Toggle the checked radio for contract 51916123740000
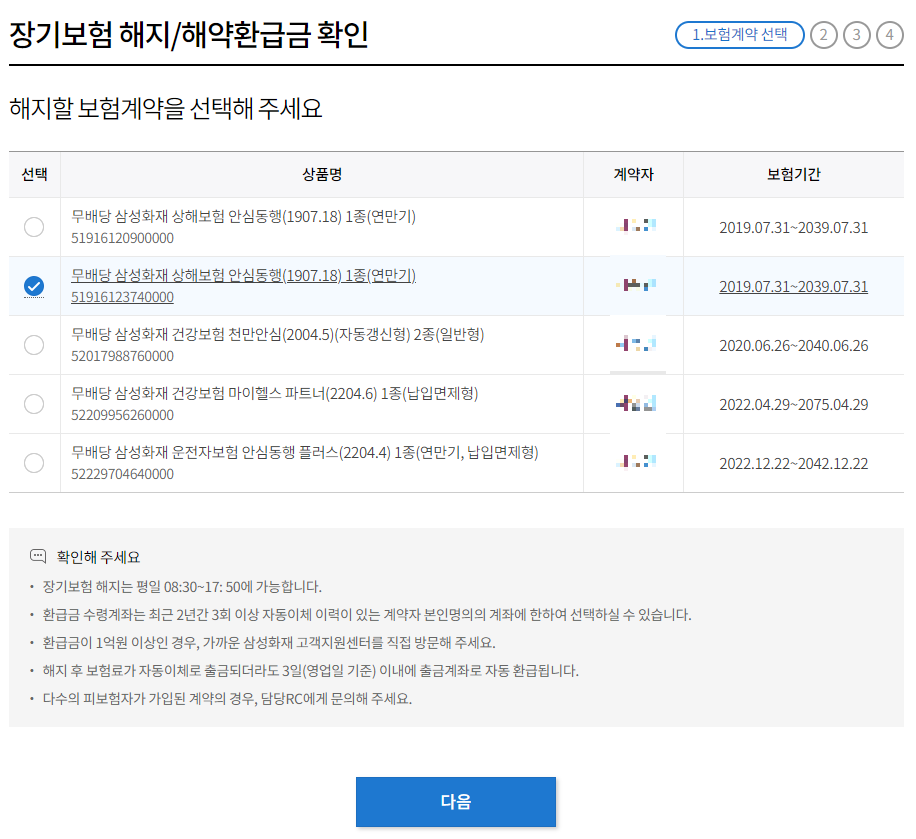Viewport: 916px width, 839px height. click(x=34, y=286)
